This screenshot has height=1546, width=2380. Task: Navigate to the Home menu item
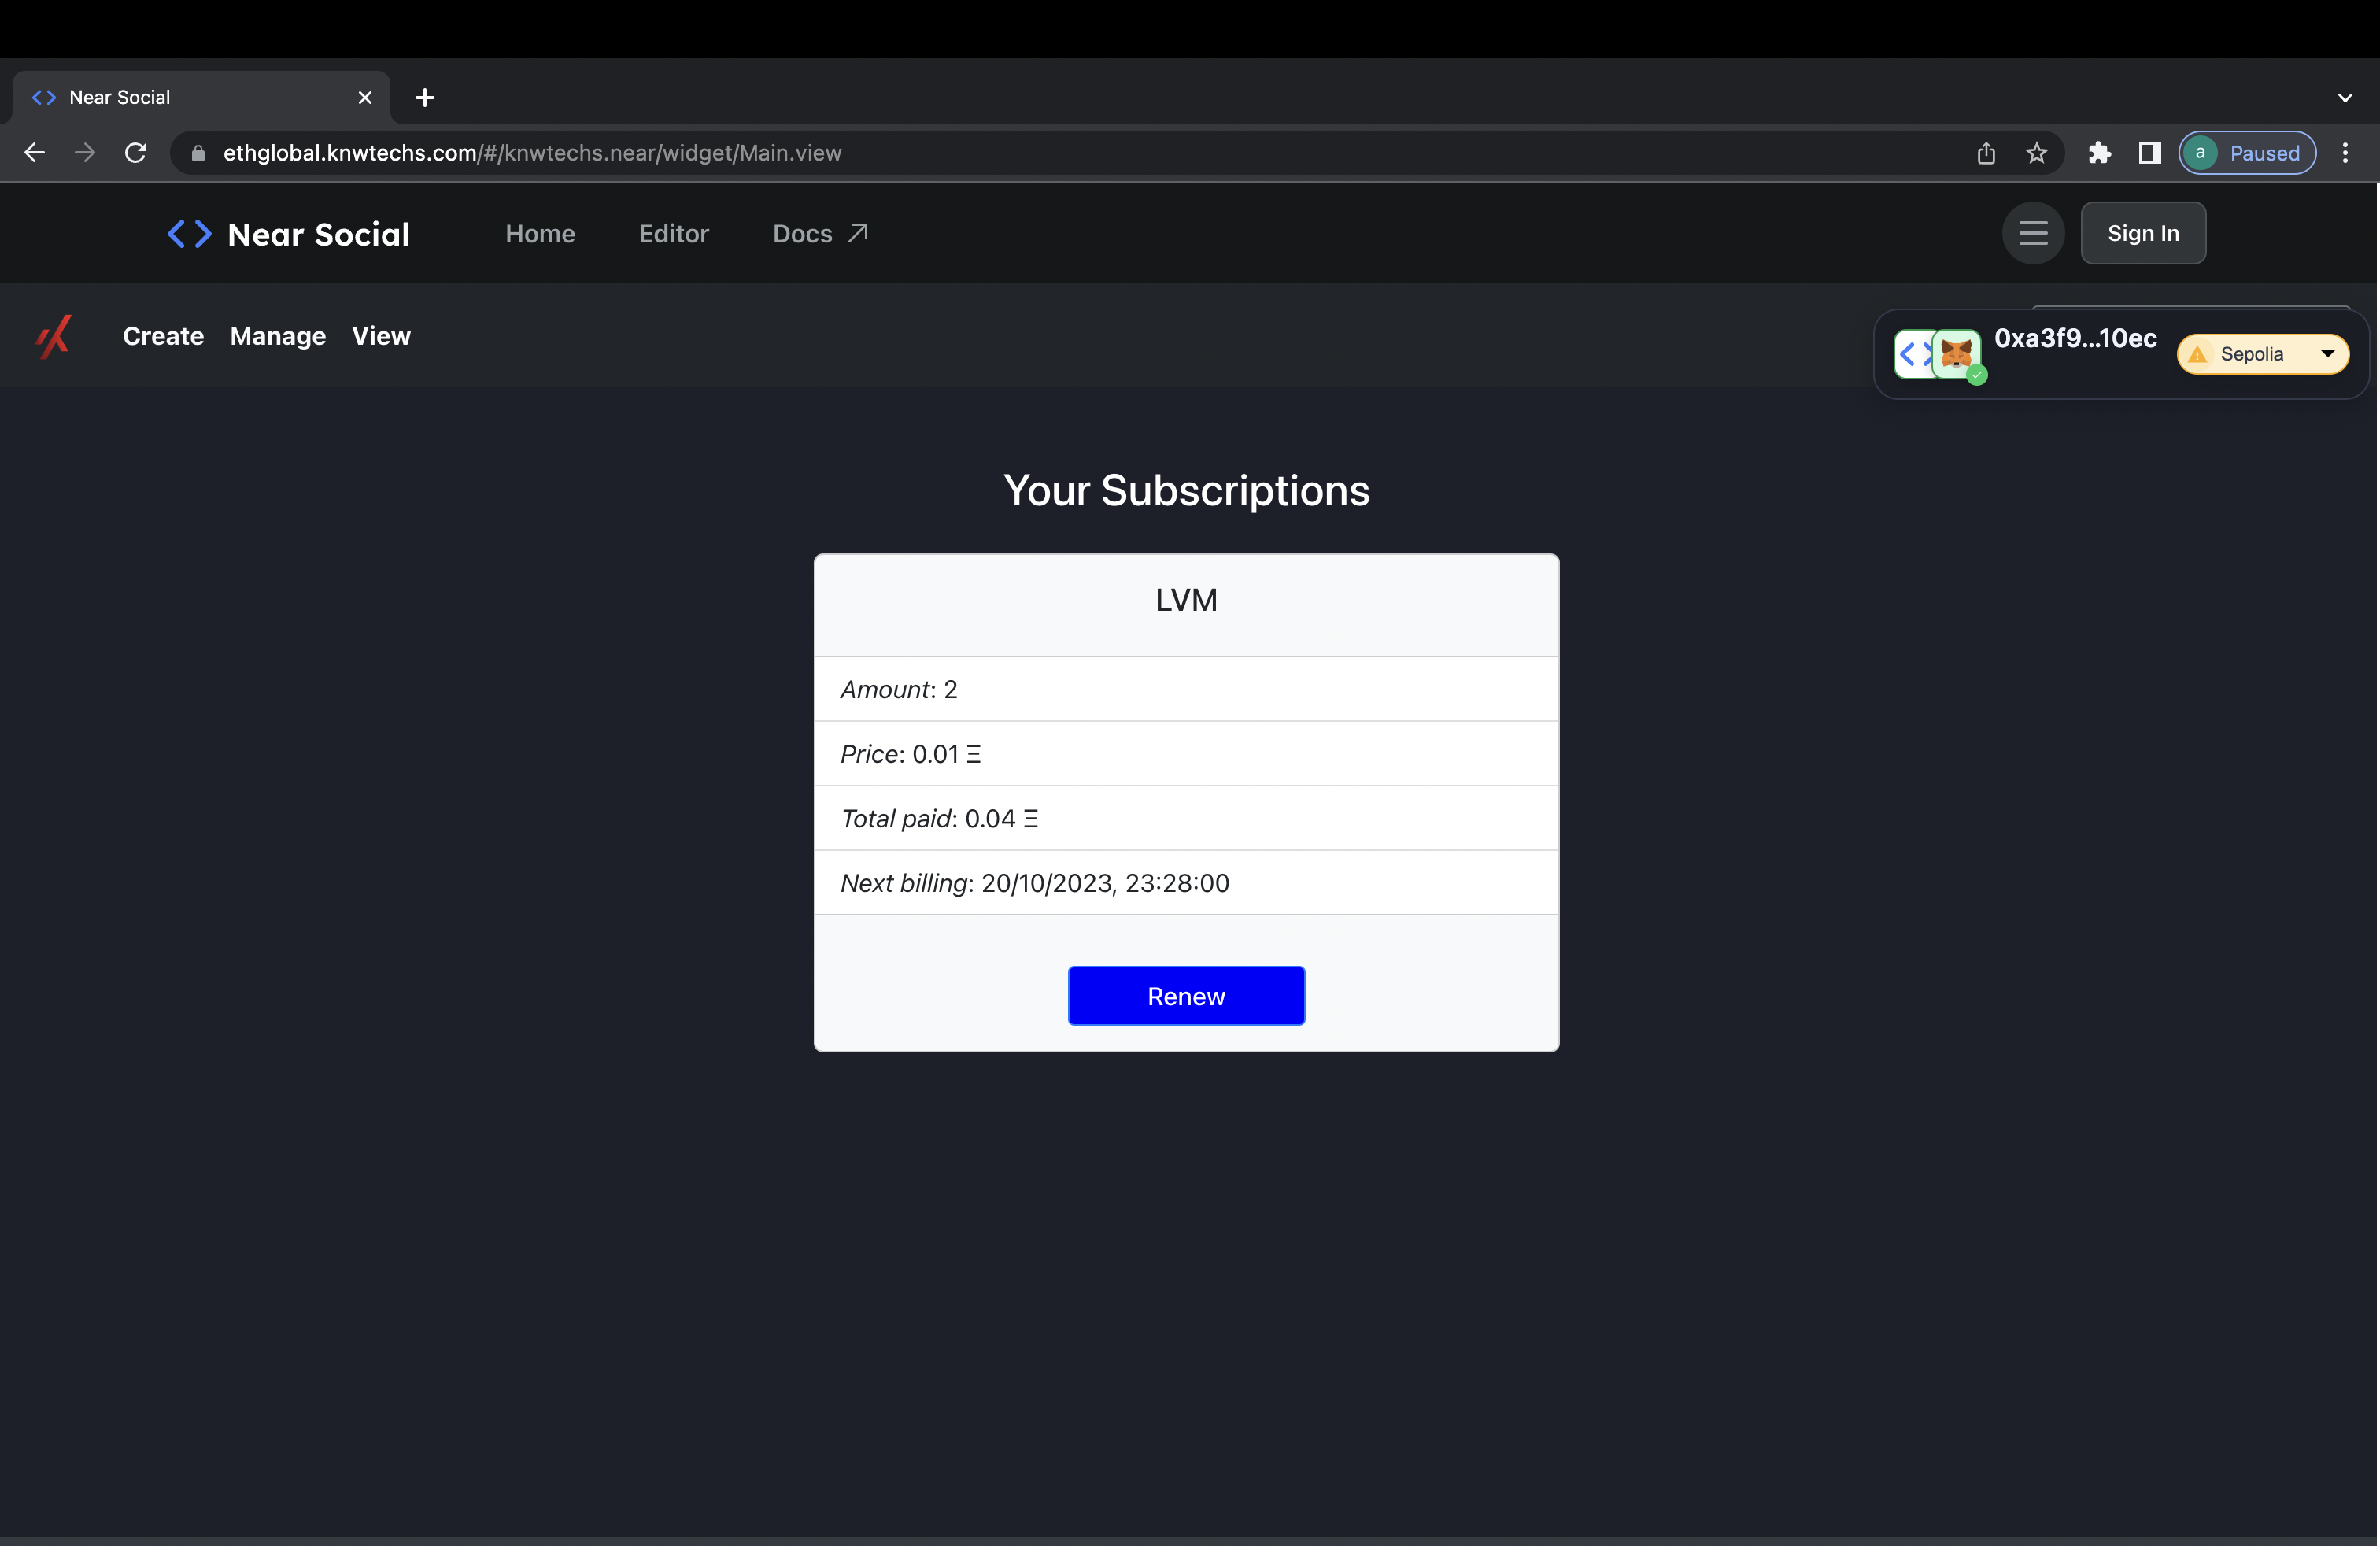tap(539, 232)
